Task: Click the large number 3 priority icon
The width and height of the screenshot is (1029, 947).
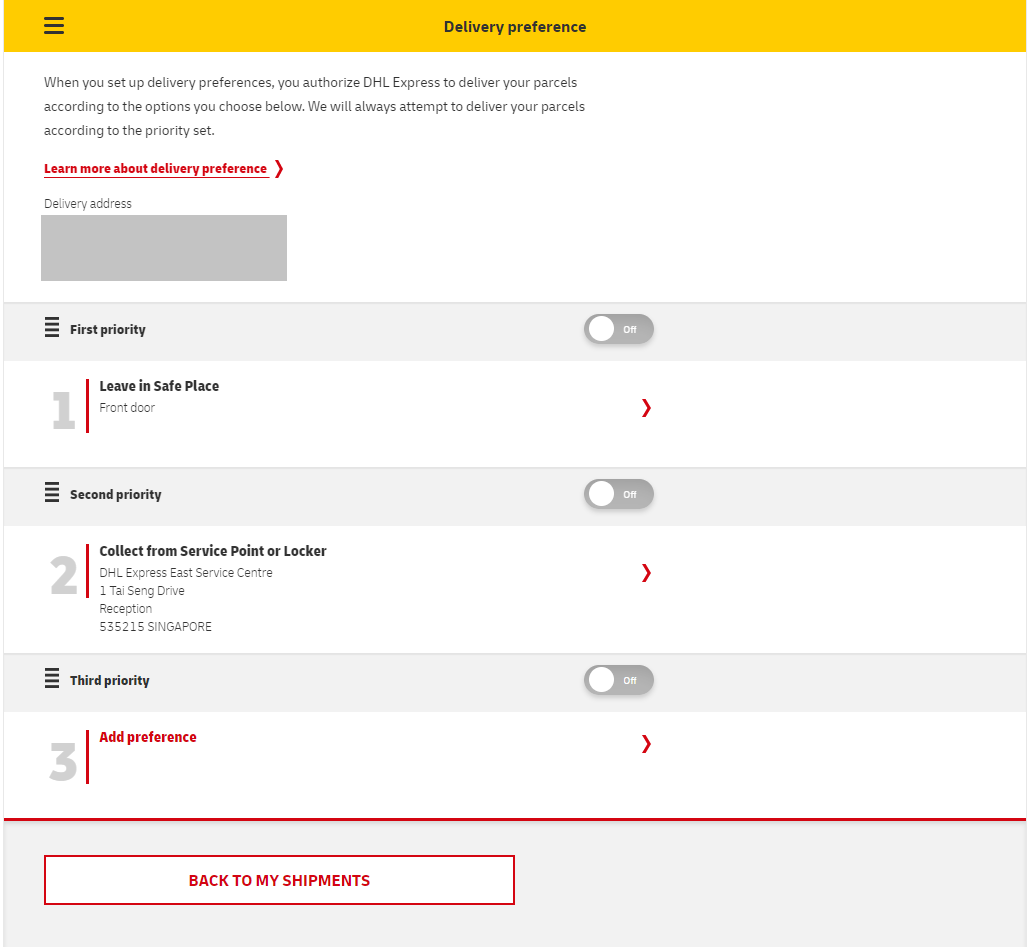Action: pos(63,762)
